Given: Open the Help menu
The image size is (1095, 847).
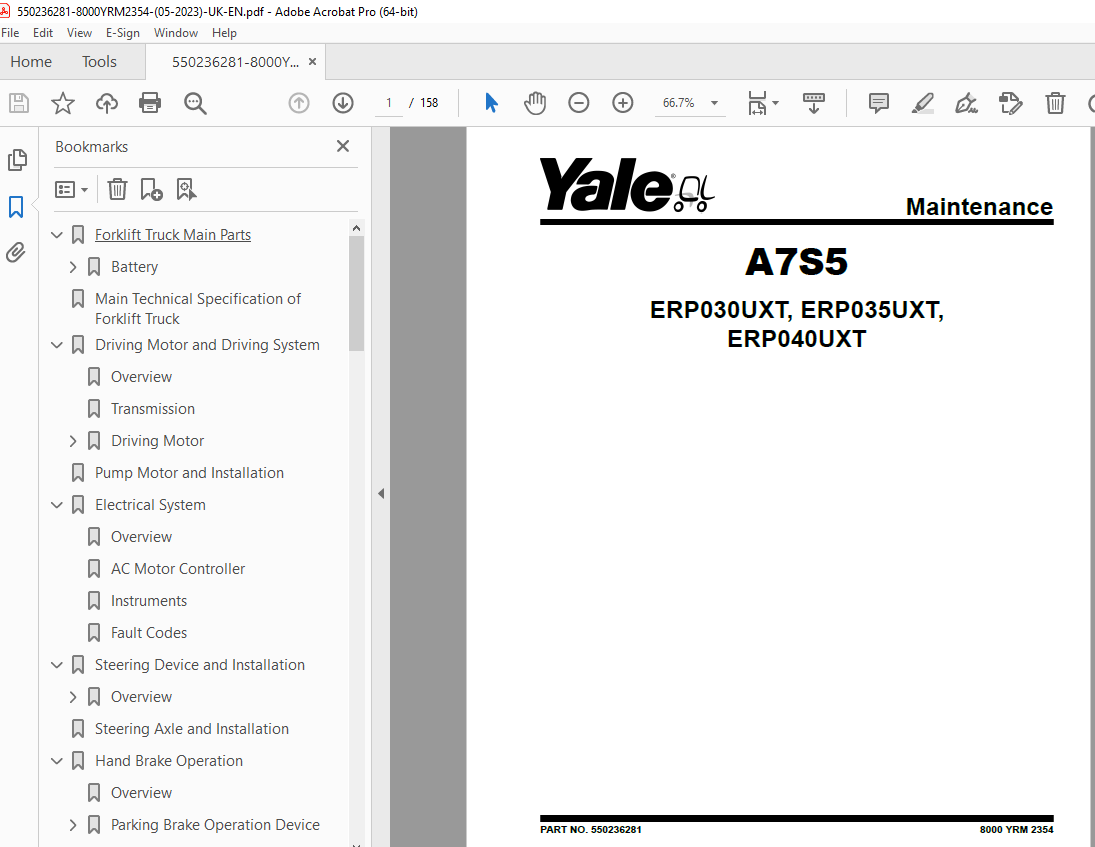Looking at the screenshot, I should tap(224, 33).
